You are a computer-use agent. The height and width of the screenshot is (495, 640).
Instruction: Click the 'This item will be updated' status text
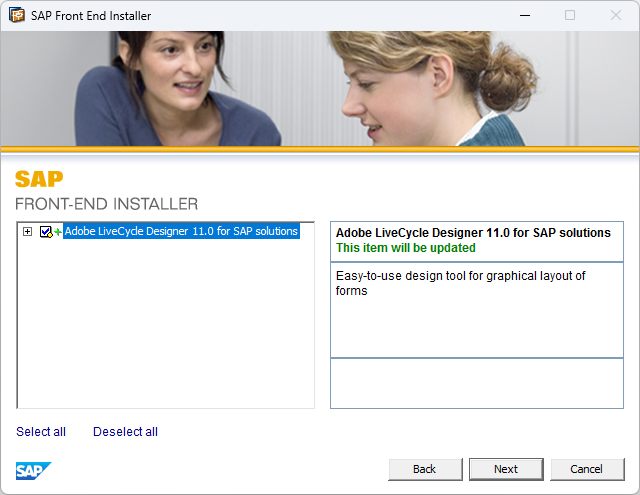[x=405, y=248]
